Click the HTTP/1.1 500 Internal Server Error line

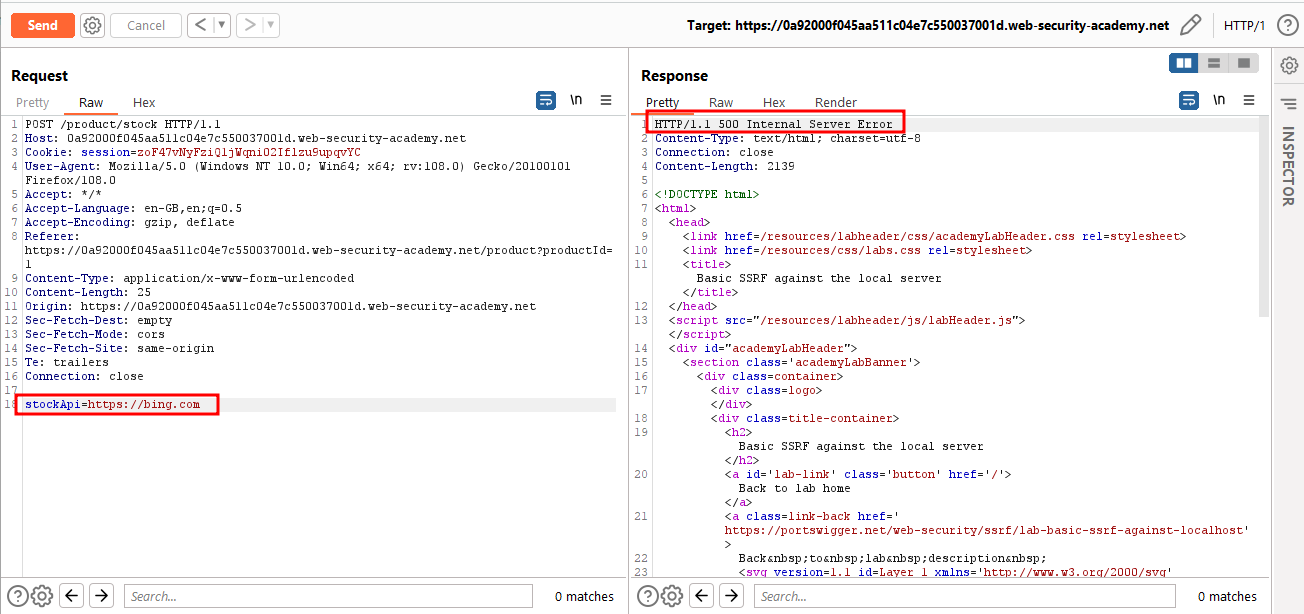coord(774,124)
